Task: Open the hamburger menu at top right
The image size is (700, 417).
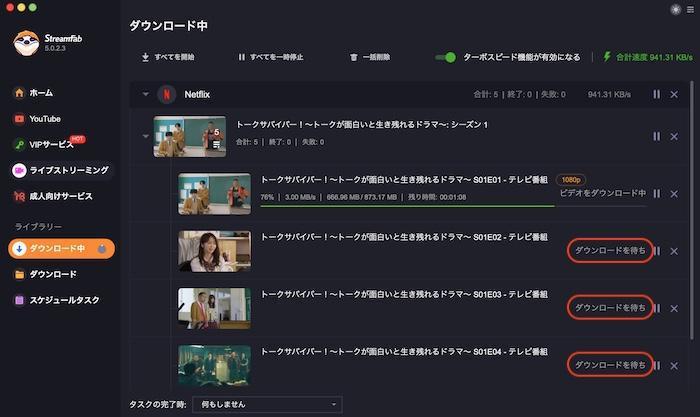Action: (x=690, y=9)
